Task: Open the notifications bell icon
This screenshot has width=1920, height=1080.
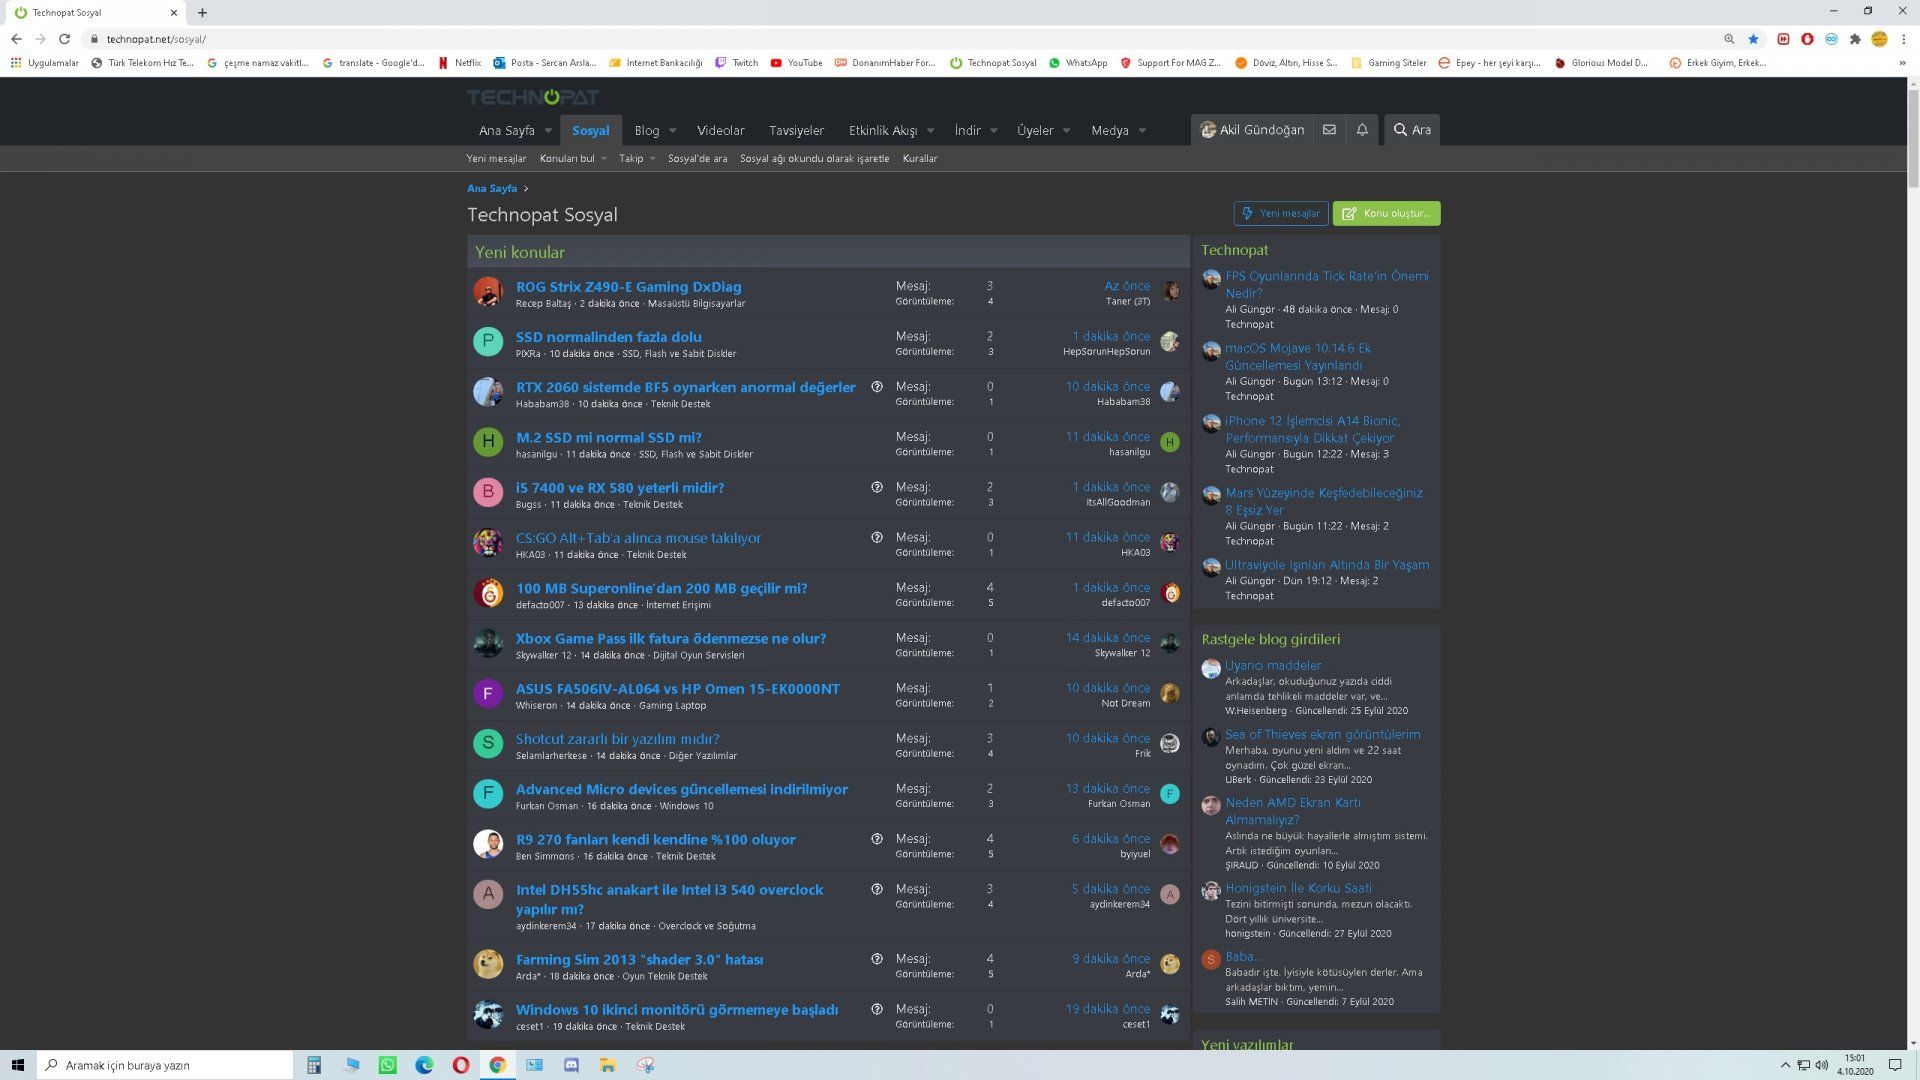Action: (x=1362, y=130)
